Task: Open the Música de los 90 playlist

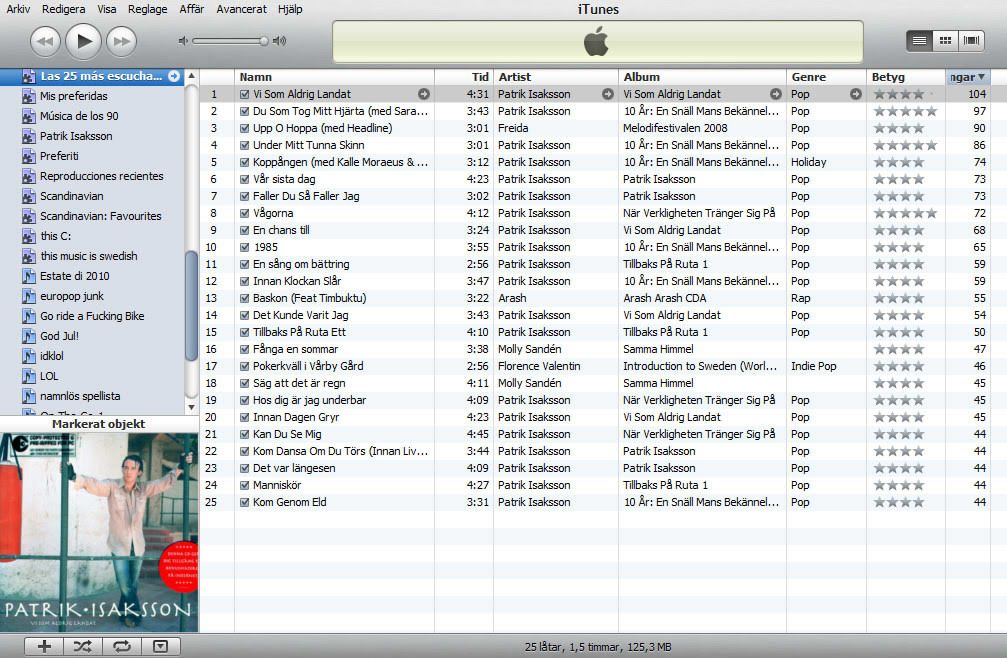Action: pos(79,116)
